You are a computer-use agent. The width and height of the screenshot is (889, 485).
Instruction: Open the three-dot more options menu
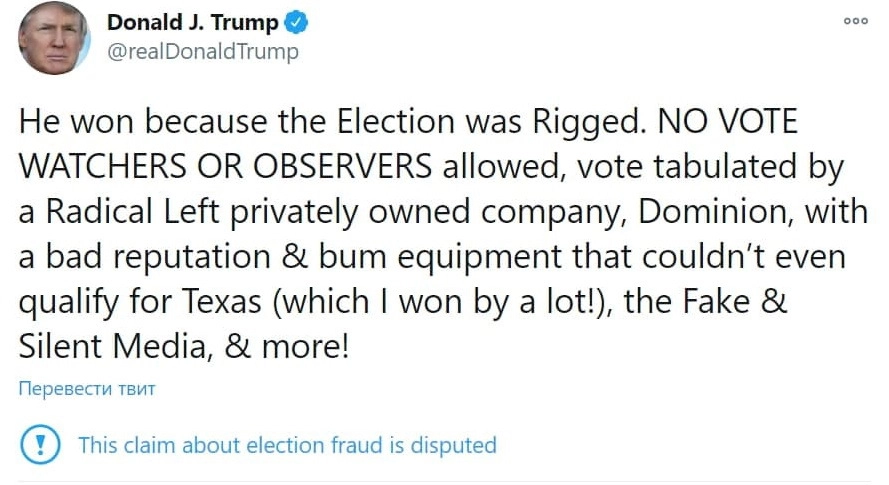click(x=855, y=21)
